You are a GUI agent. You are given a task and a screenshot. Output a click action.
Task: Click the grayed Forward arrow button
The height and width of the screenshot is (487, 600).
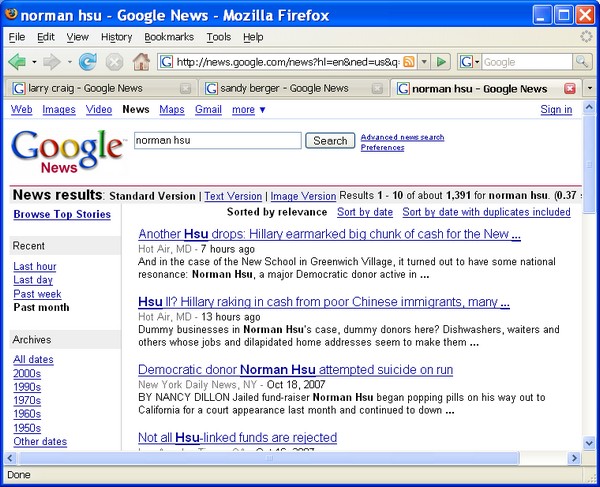pos(52,62)
